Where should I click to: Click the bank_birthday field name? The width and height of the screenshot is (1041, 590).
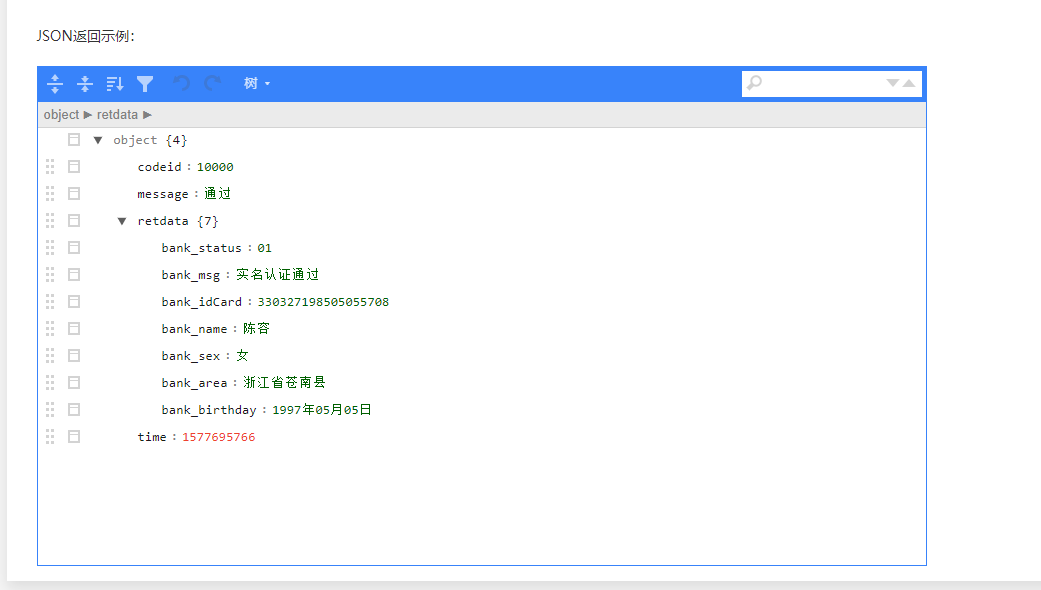[208, 409]
